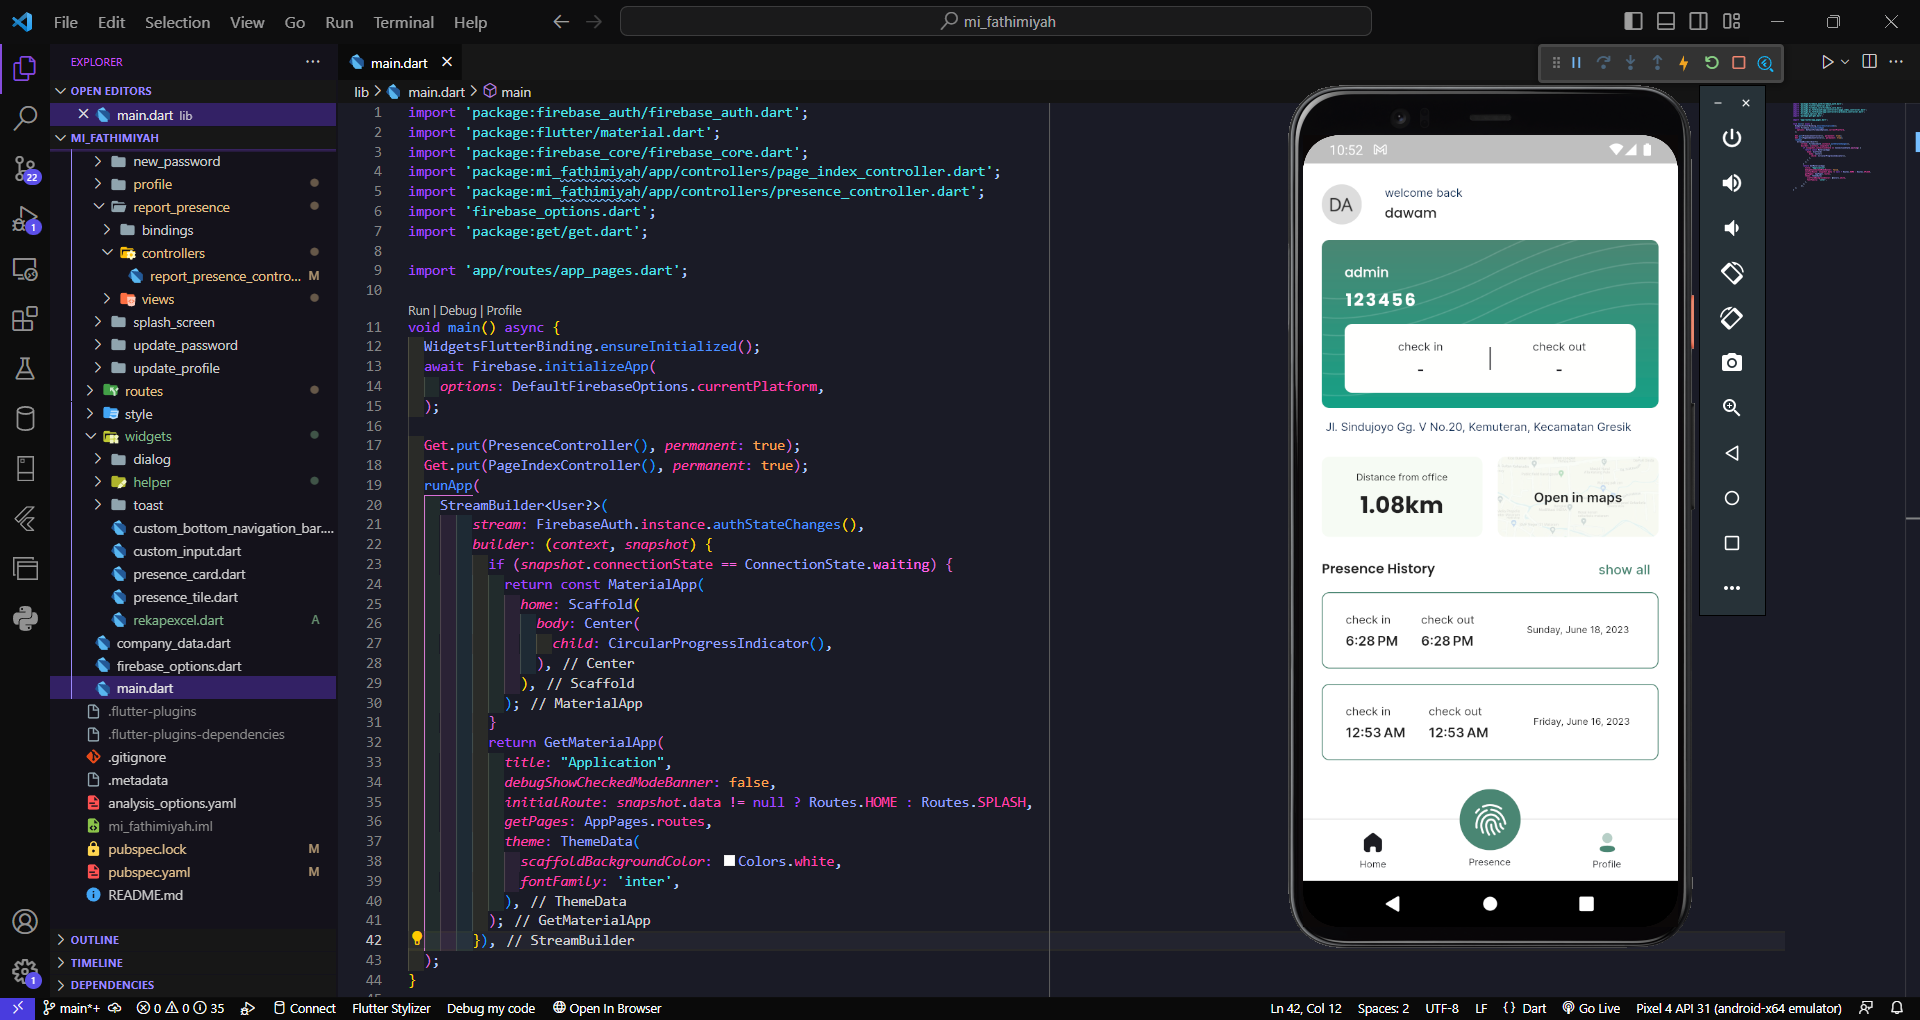Open the Terminal menu
The width and height of the screenshot is (1920, 1020).
point(403,22)
